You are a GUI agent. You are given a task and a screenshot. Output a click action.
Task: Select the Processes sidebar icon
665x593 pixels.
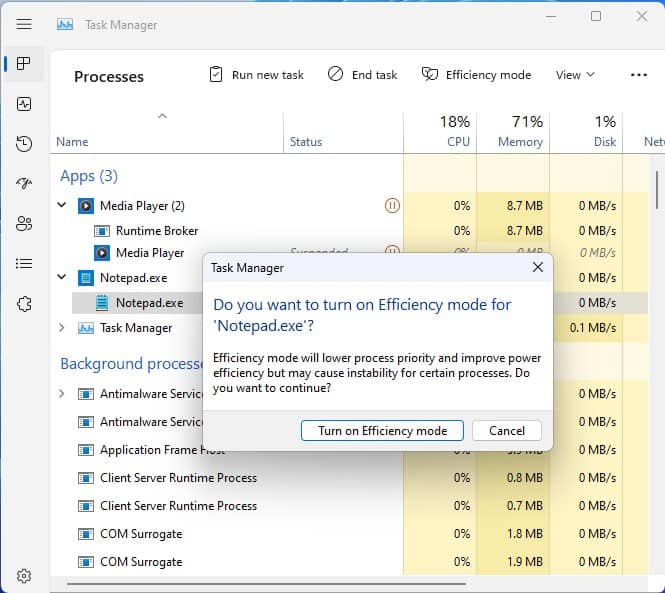[24, 64]
